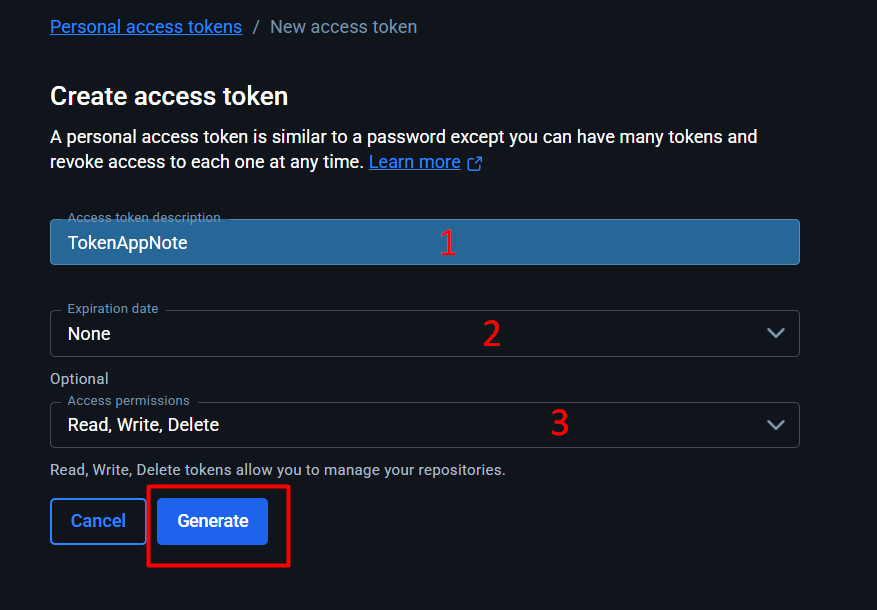This screenshot has width=877, height=610.
Task: Click the New access token breadcrumb
Action: [x=343, y=27]
